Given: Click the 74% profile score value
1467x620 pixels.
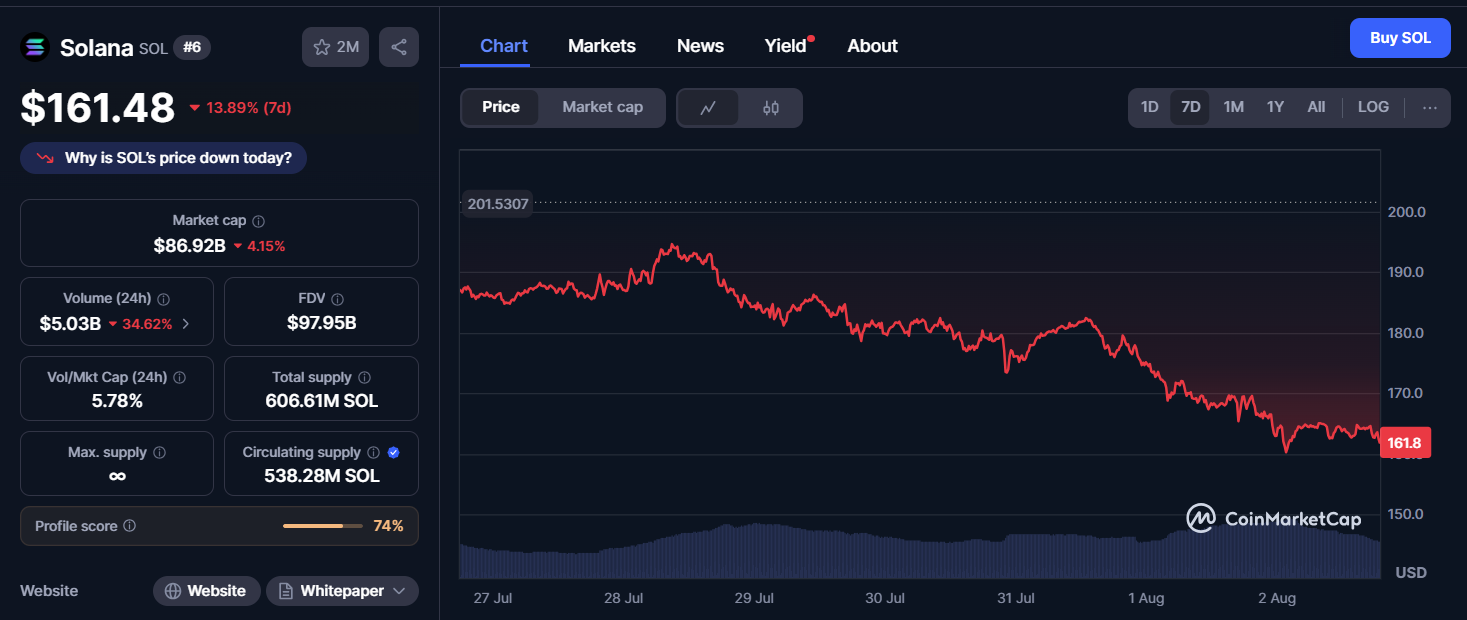Looking at the screenshot, I should click(x=389, y=526).
